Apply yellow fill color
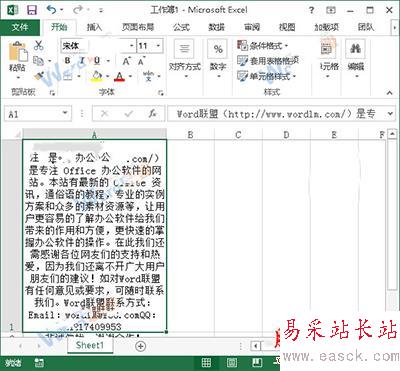The width and height of the screenshot is (400, 371). pyautogui.click(x=97, y=76)
